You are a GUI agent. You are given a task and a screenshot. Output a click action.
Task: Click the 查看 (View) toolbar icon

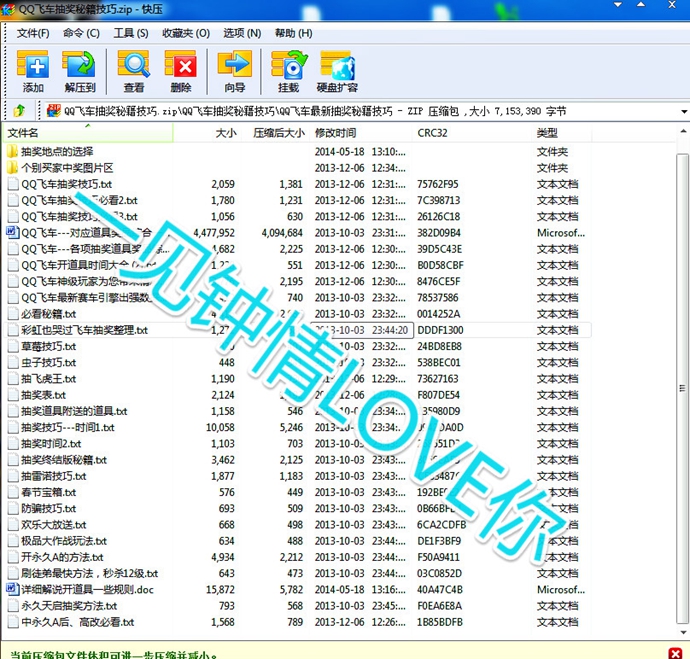134,71
